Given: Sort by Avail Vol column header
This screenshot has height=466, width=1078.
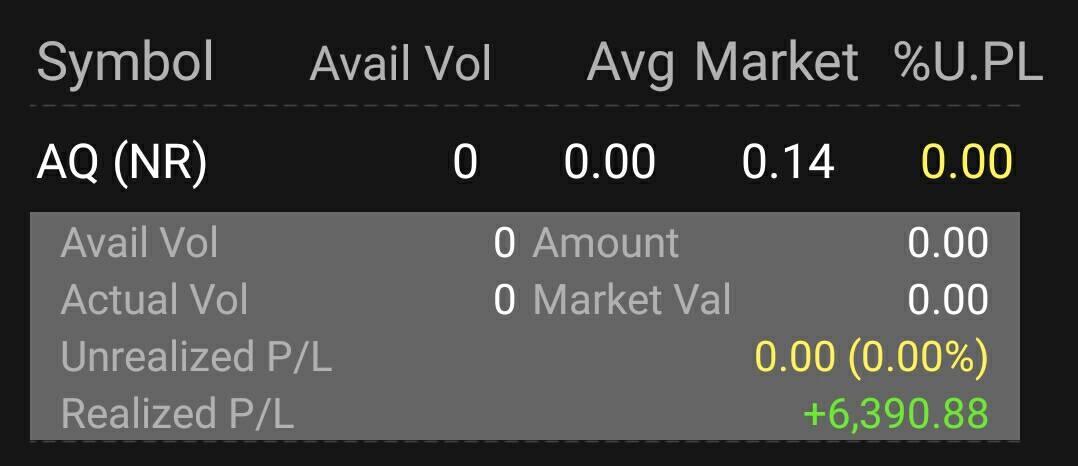Looking at the screenshot, I should coord(401,65).
